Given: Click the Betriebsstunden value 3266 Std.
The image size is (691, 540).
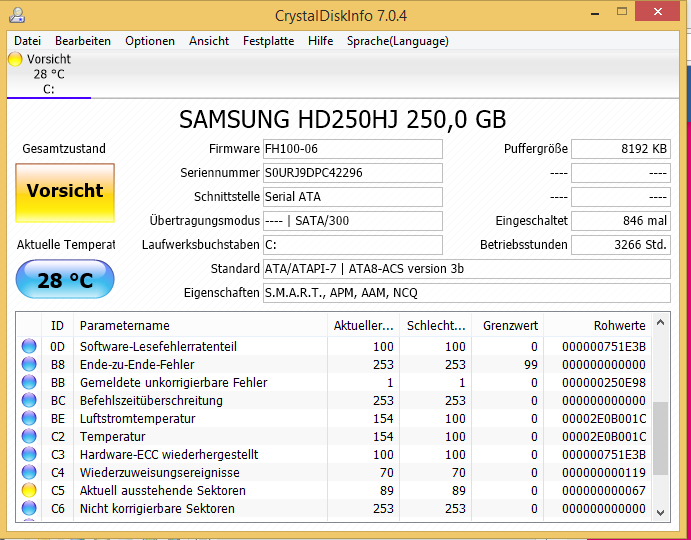Looking at the screenshot, I should click(621, 245).
